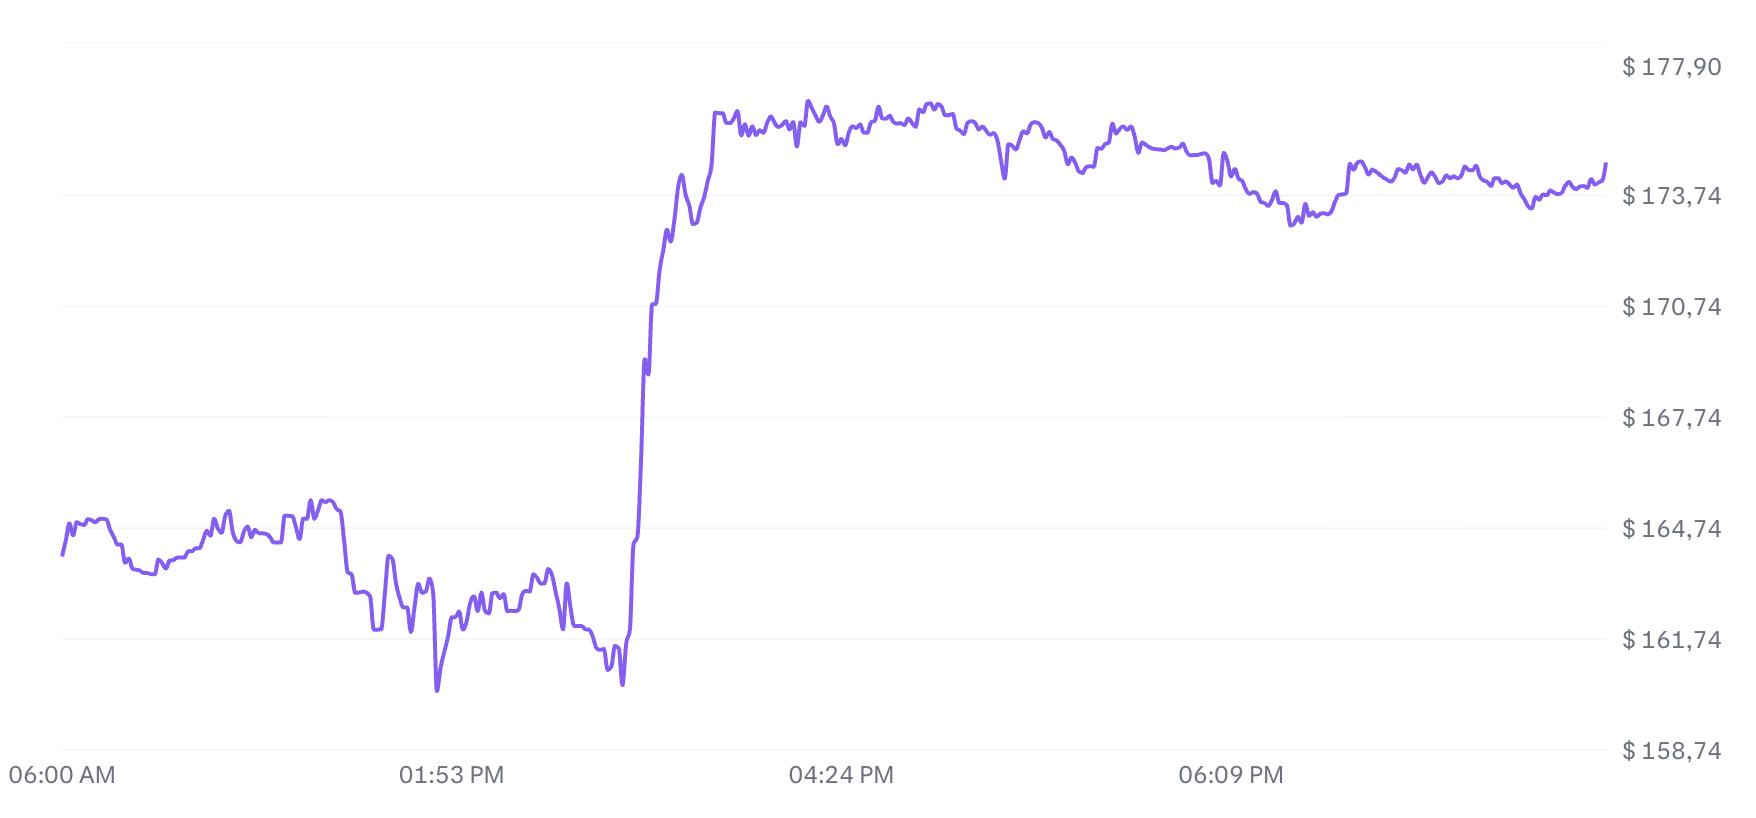Viewport: 1756px width, 818px height.
Task: Select the 04:24 PM time axis label
Action: pyautogui.click(x=841, y=775)
